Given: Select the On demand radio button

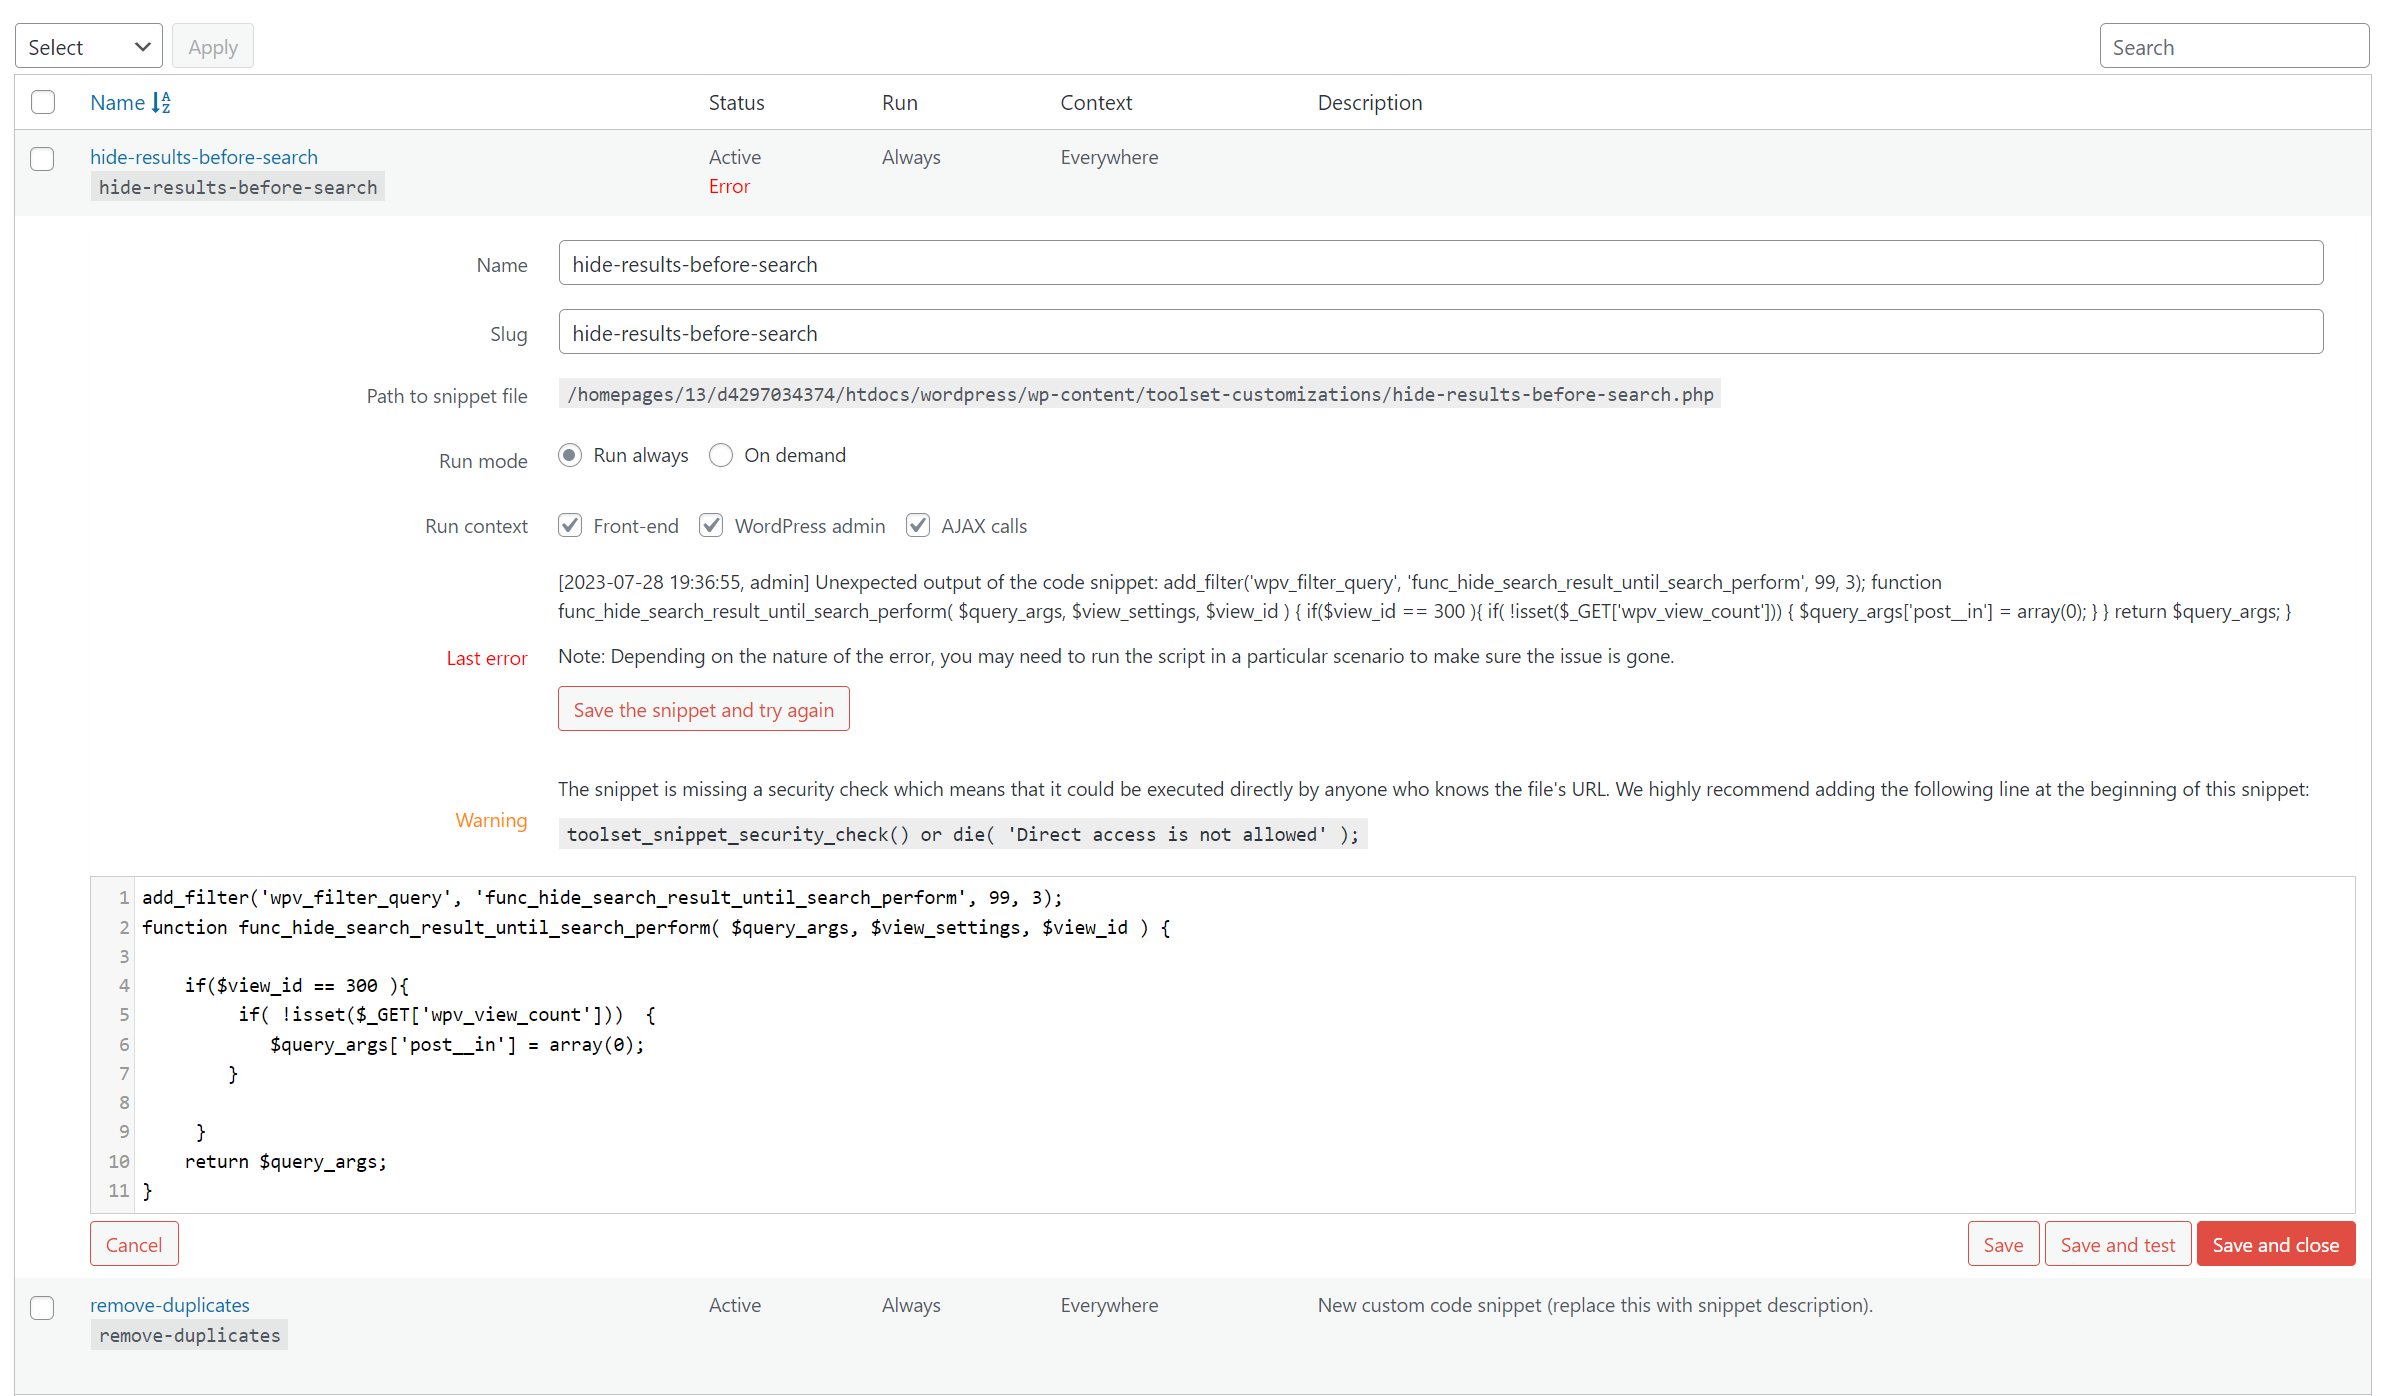Looking at the screenshot, I should tap(721, 456).
